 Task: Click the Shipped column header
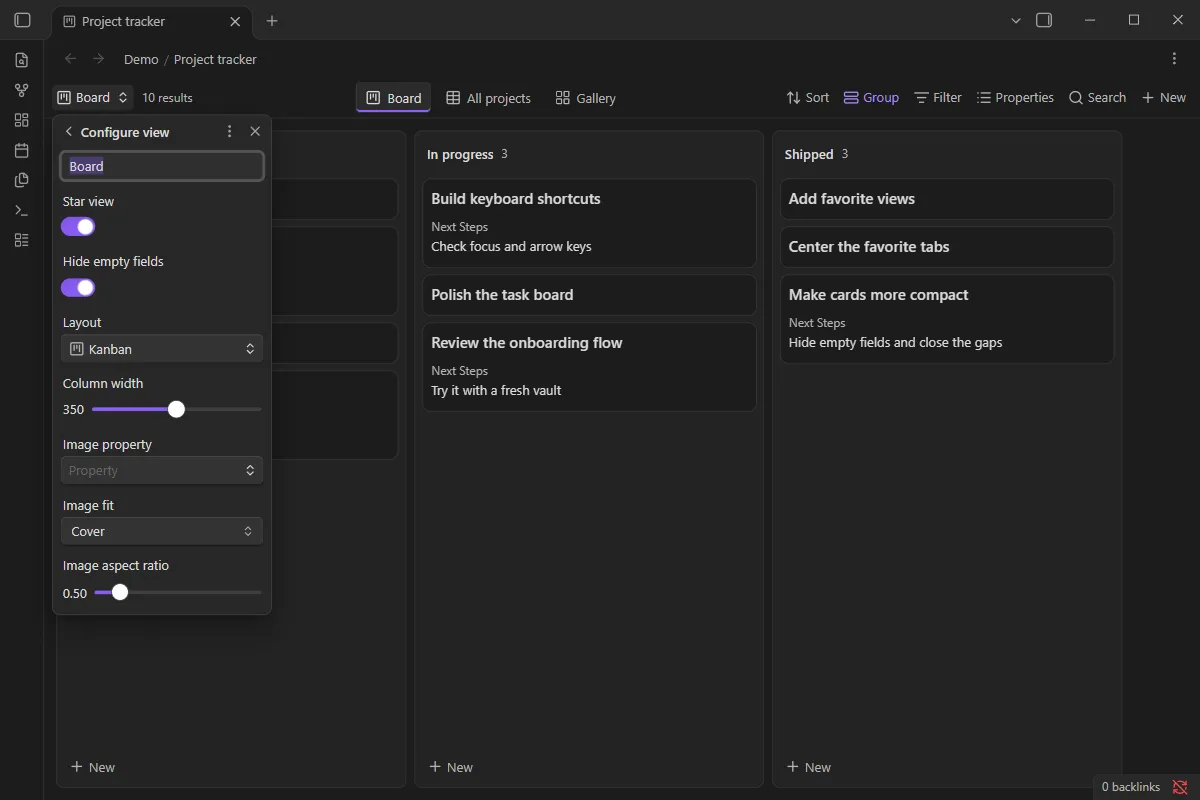coord(809,154)
